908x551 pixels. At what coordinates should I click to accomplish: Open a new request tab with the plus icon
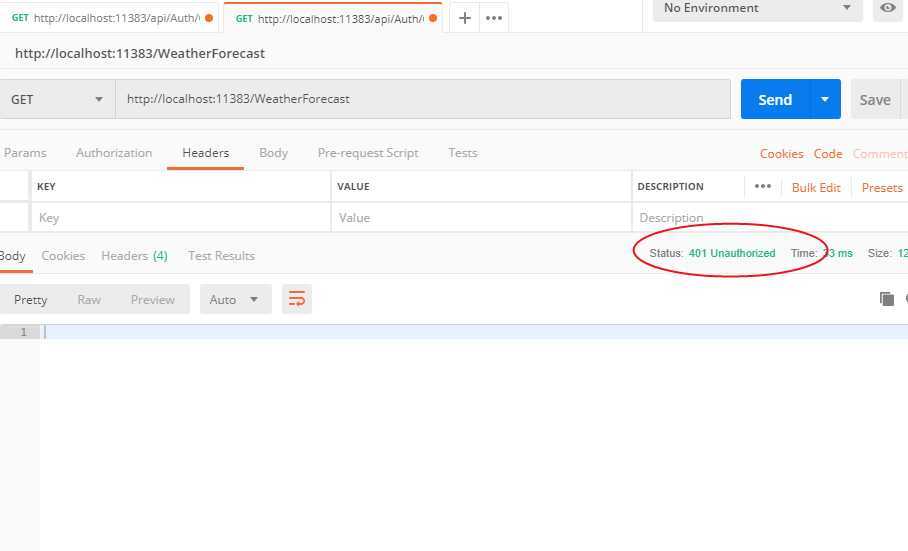[464, 18]
